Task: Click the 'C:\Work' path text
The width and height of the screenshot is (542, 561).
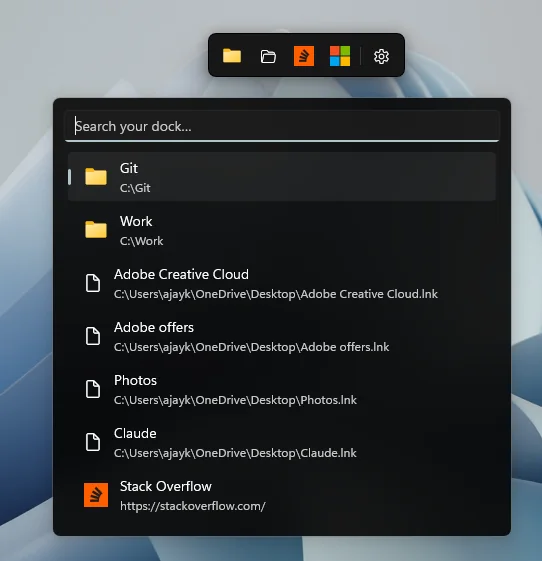Action: pos(142,241)
